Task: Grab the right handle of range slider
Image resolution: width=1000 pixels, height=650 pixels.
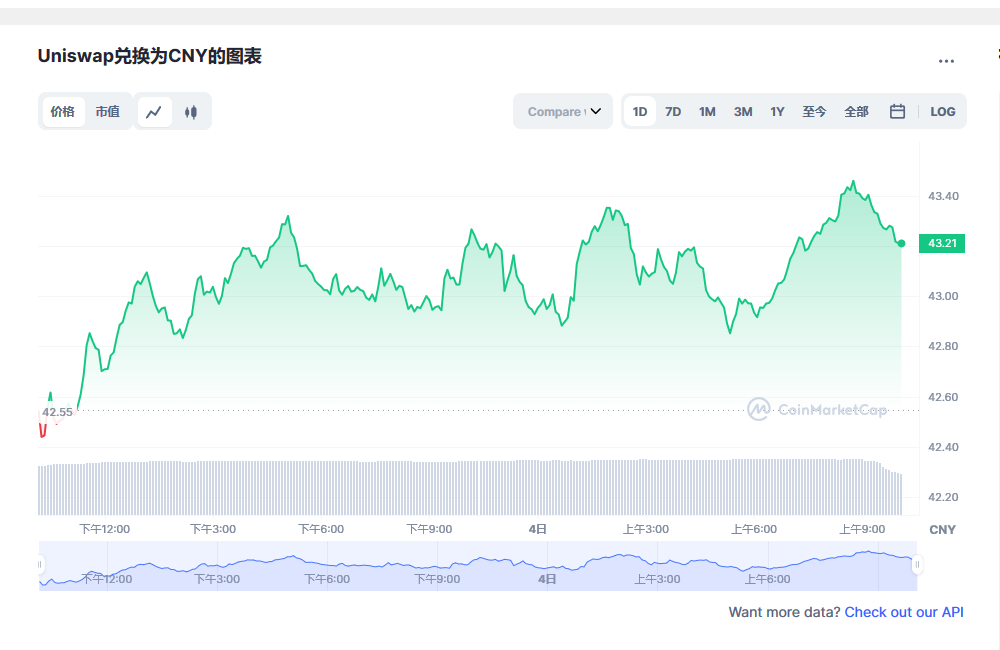Action: coord(917,565)
